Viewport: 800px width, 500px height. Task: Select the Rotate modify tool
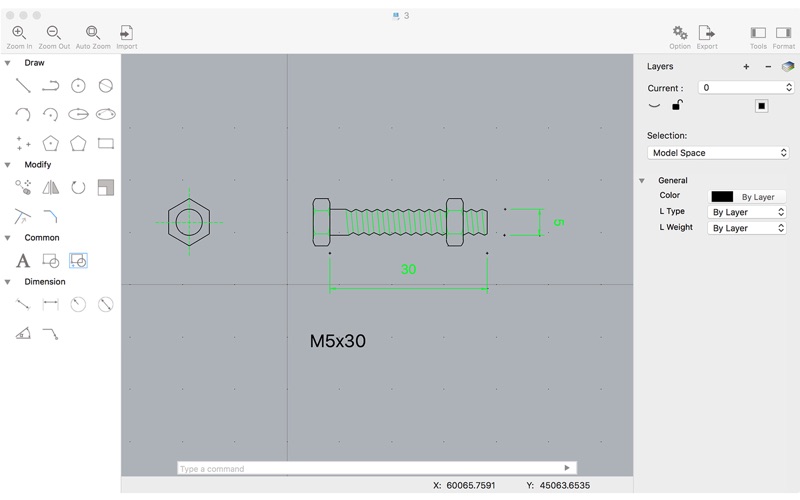(78, 187)
